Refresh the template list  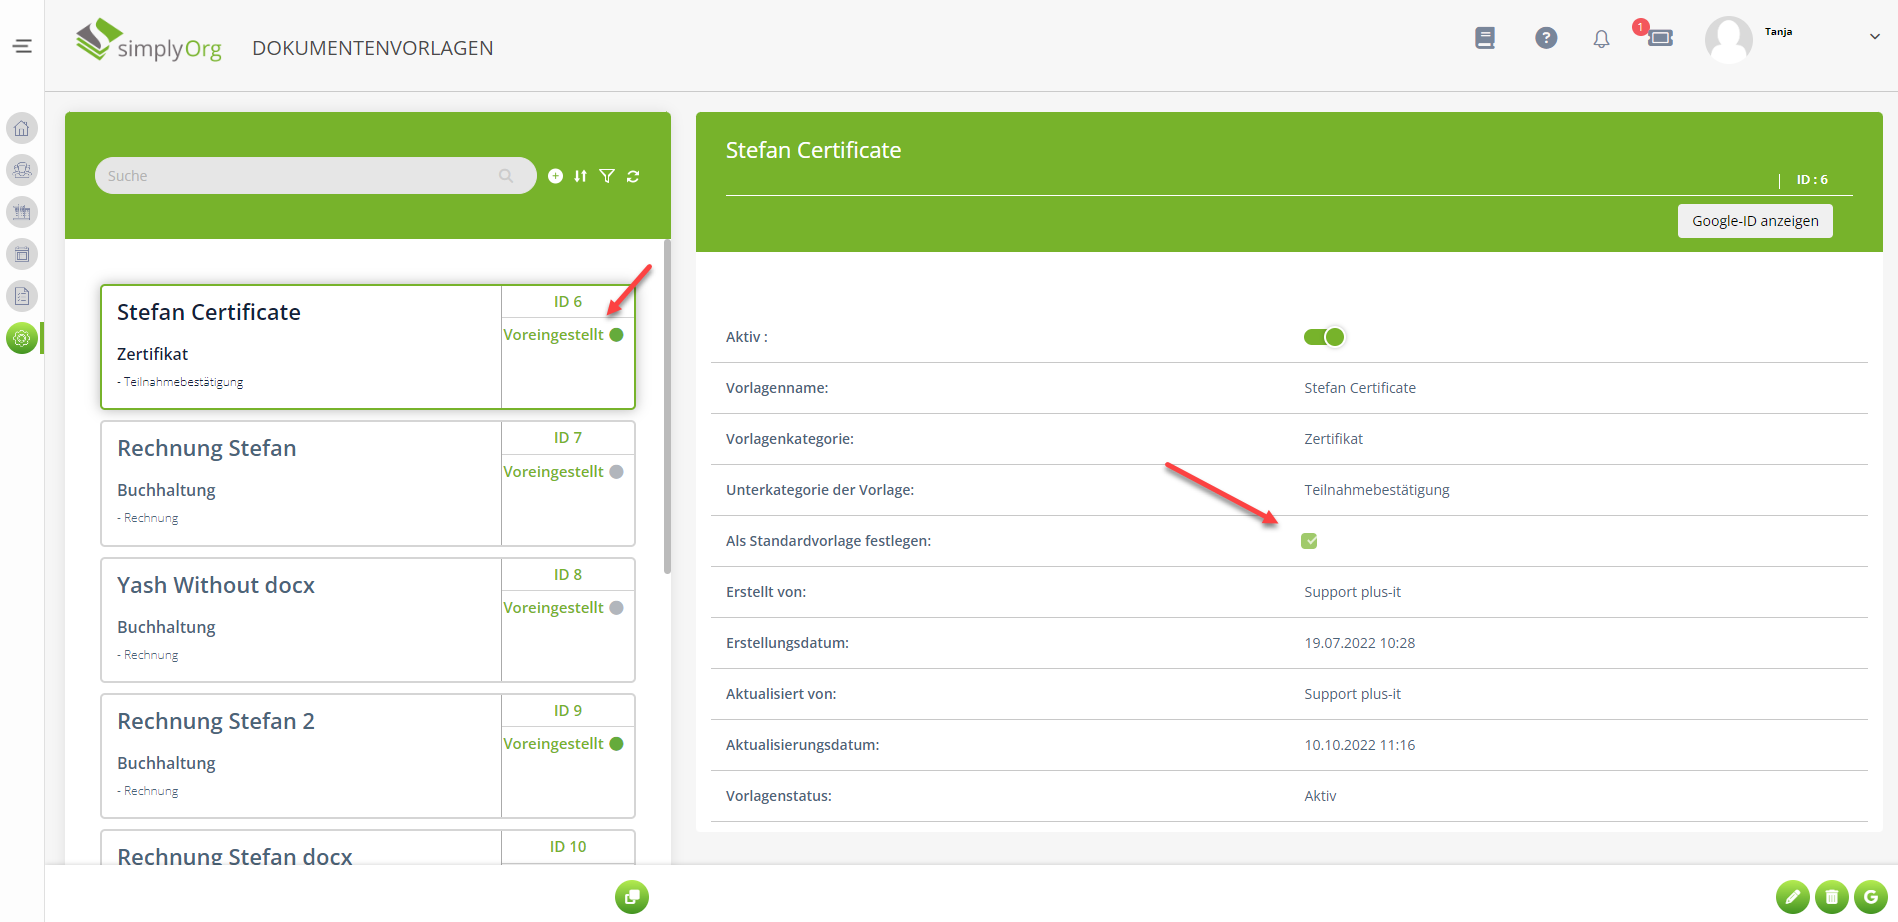[x=633, y=176]
